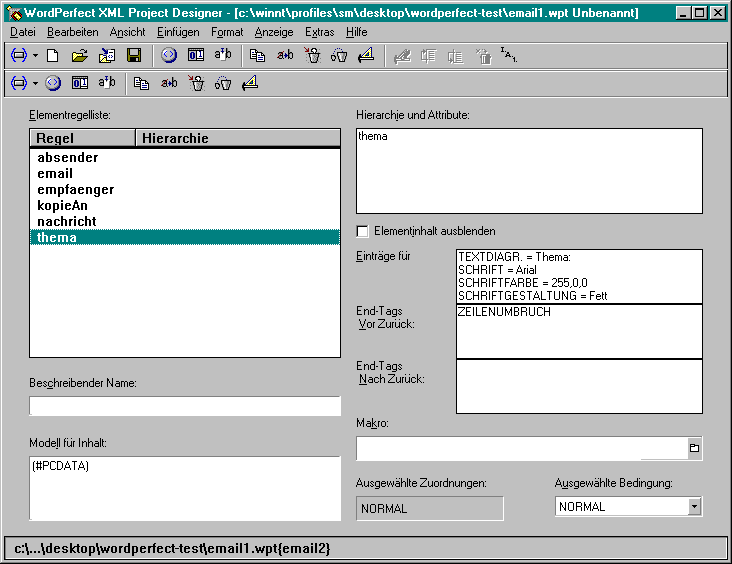
Task: Open dropdown arrow beside second toolbar parentheses icon
Action: [35, 83]
